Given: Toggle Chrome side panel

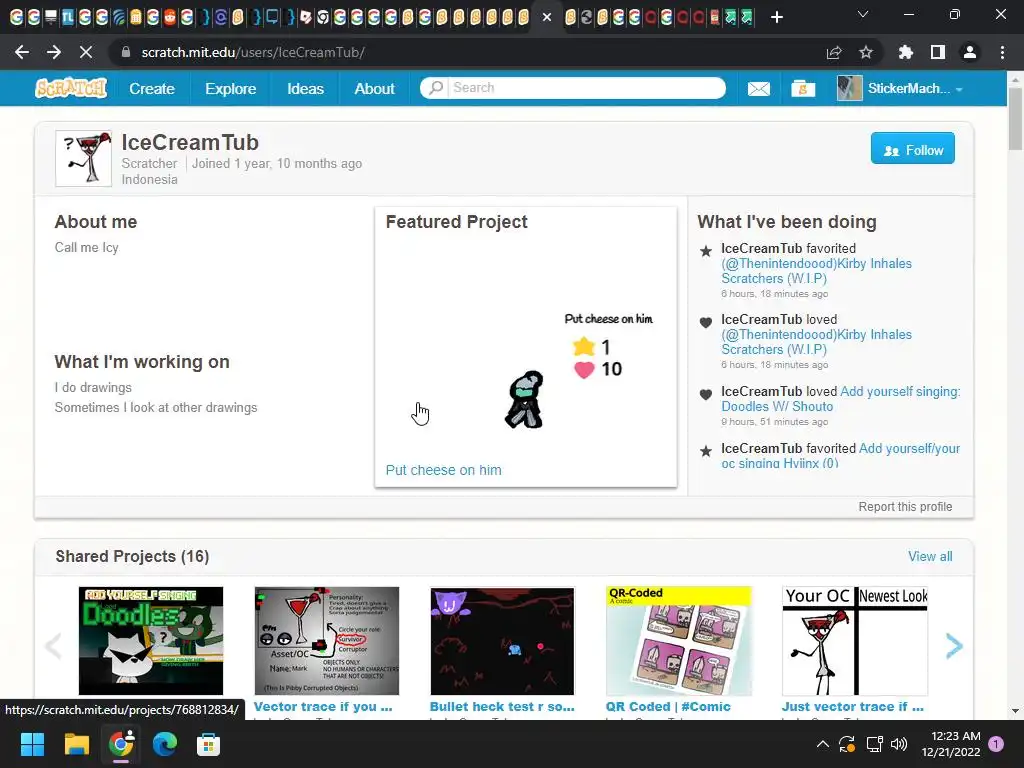Looking at the screenshot, I should (938, 52).
